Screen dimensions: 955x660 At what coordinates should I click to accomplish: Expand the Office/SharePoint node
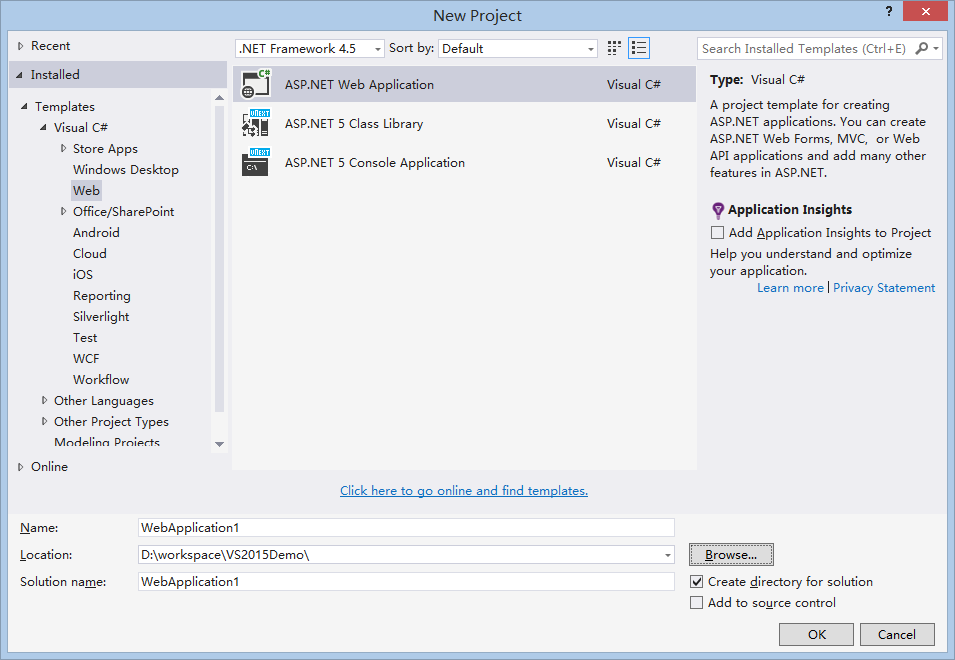coord(63,211)
